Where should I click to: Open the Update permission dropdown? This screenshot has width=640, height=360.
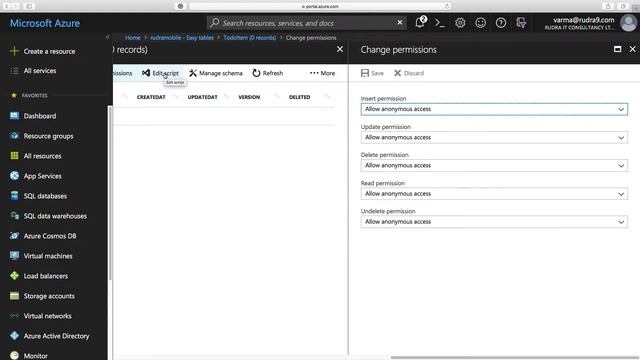click(494, 138)
